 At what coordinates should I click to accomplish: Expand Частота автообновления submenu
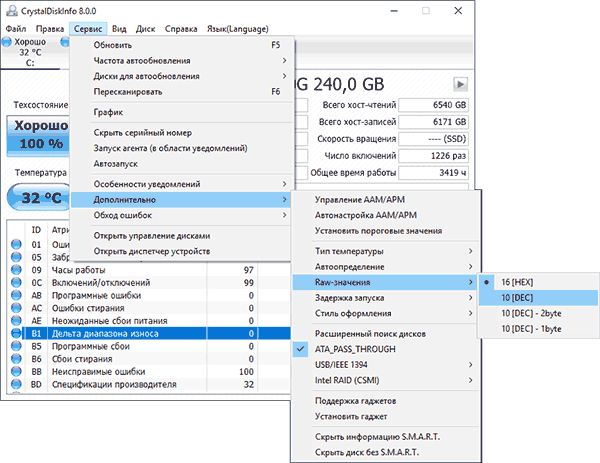[x=182, y=60]
